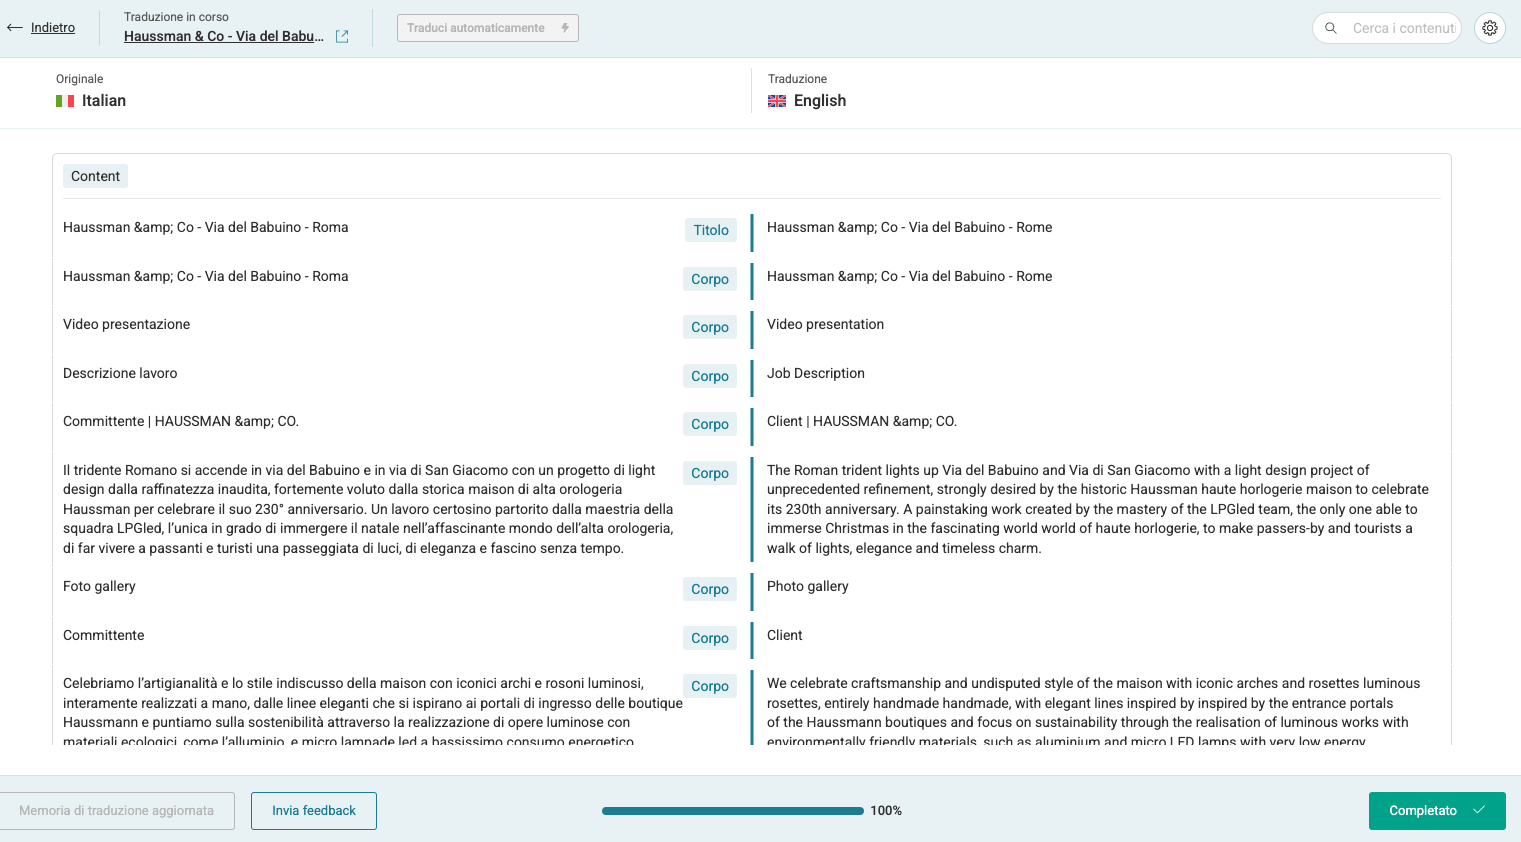1521x842 pixels.
Task: Click the translation progress bar
Action: tap(733, 811)
